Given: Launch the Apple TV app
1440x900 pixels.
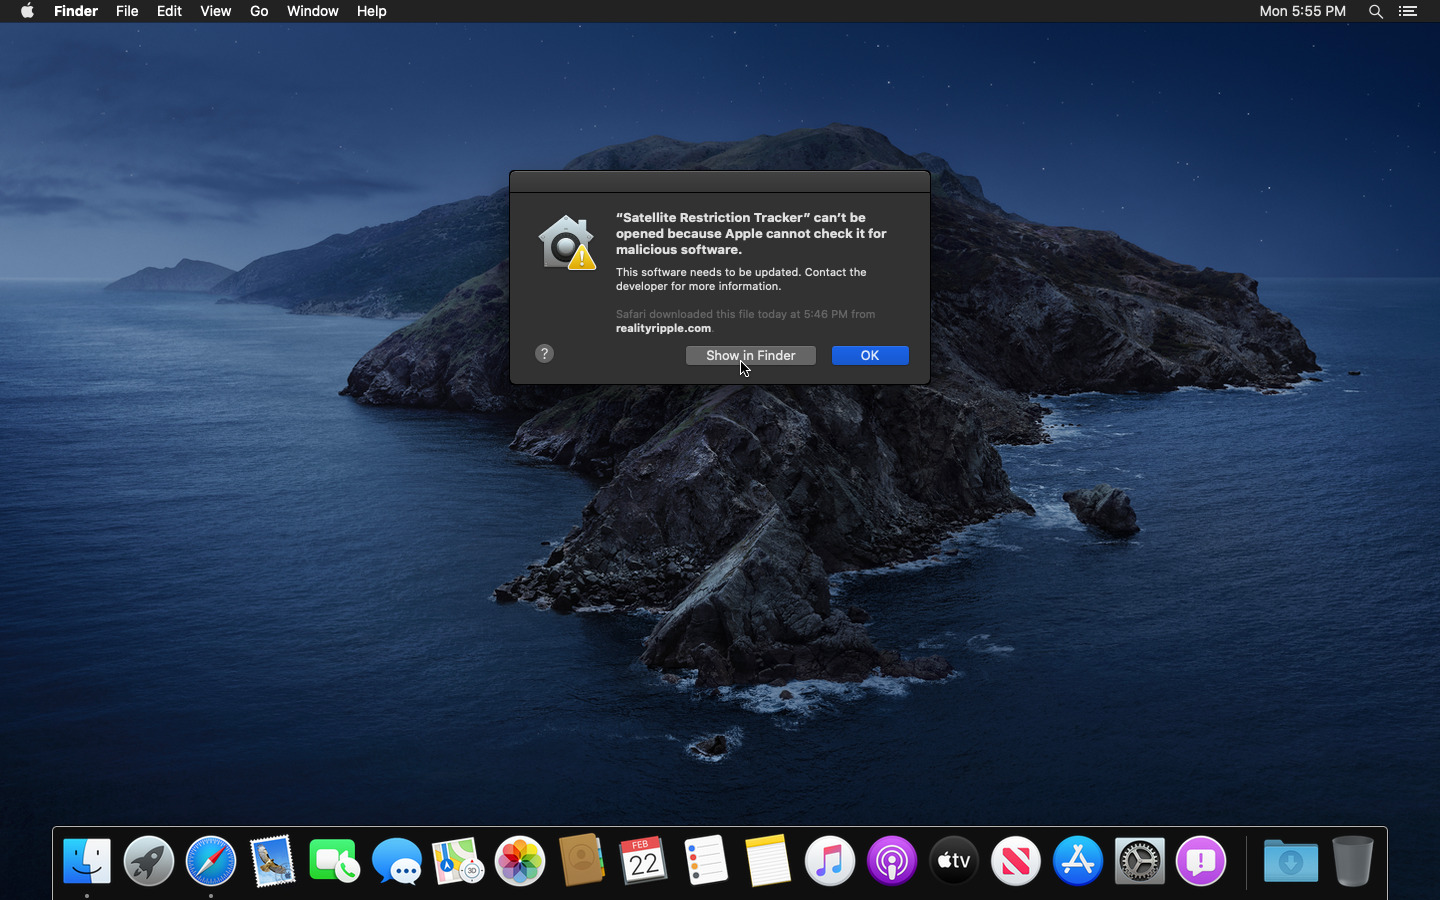Looking at the screenshot, I should [954, 860].
